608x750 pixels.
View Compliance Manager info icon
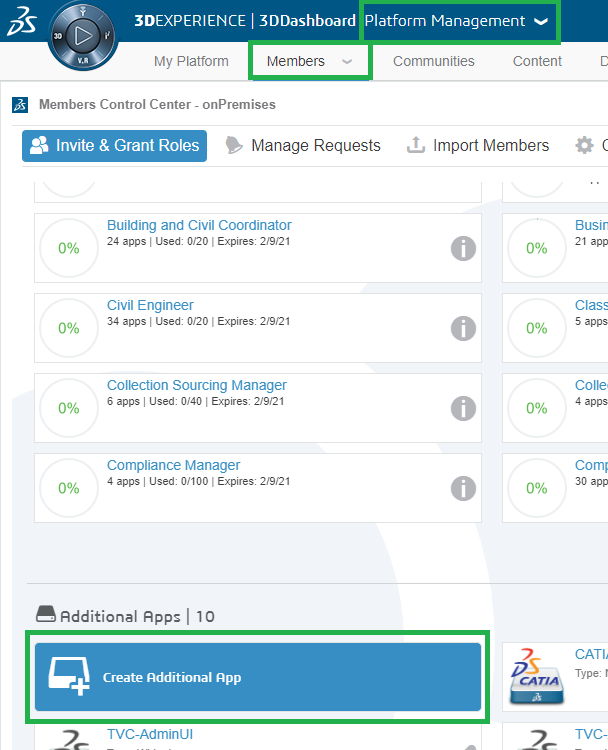coord(462,488)
